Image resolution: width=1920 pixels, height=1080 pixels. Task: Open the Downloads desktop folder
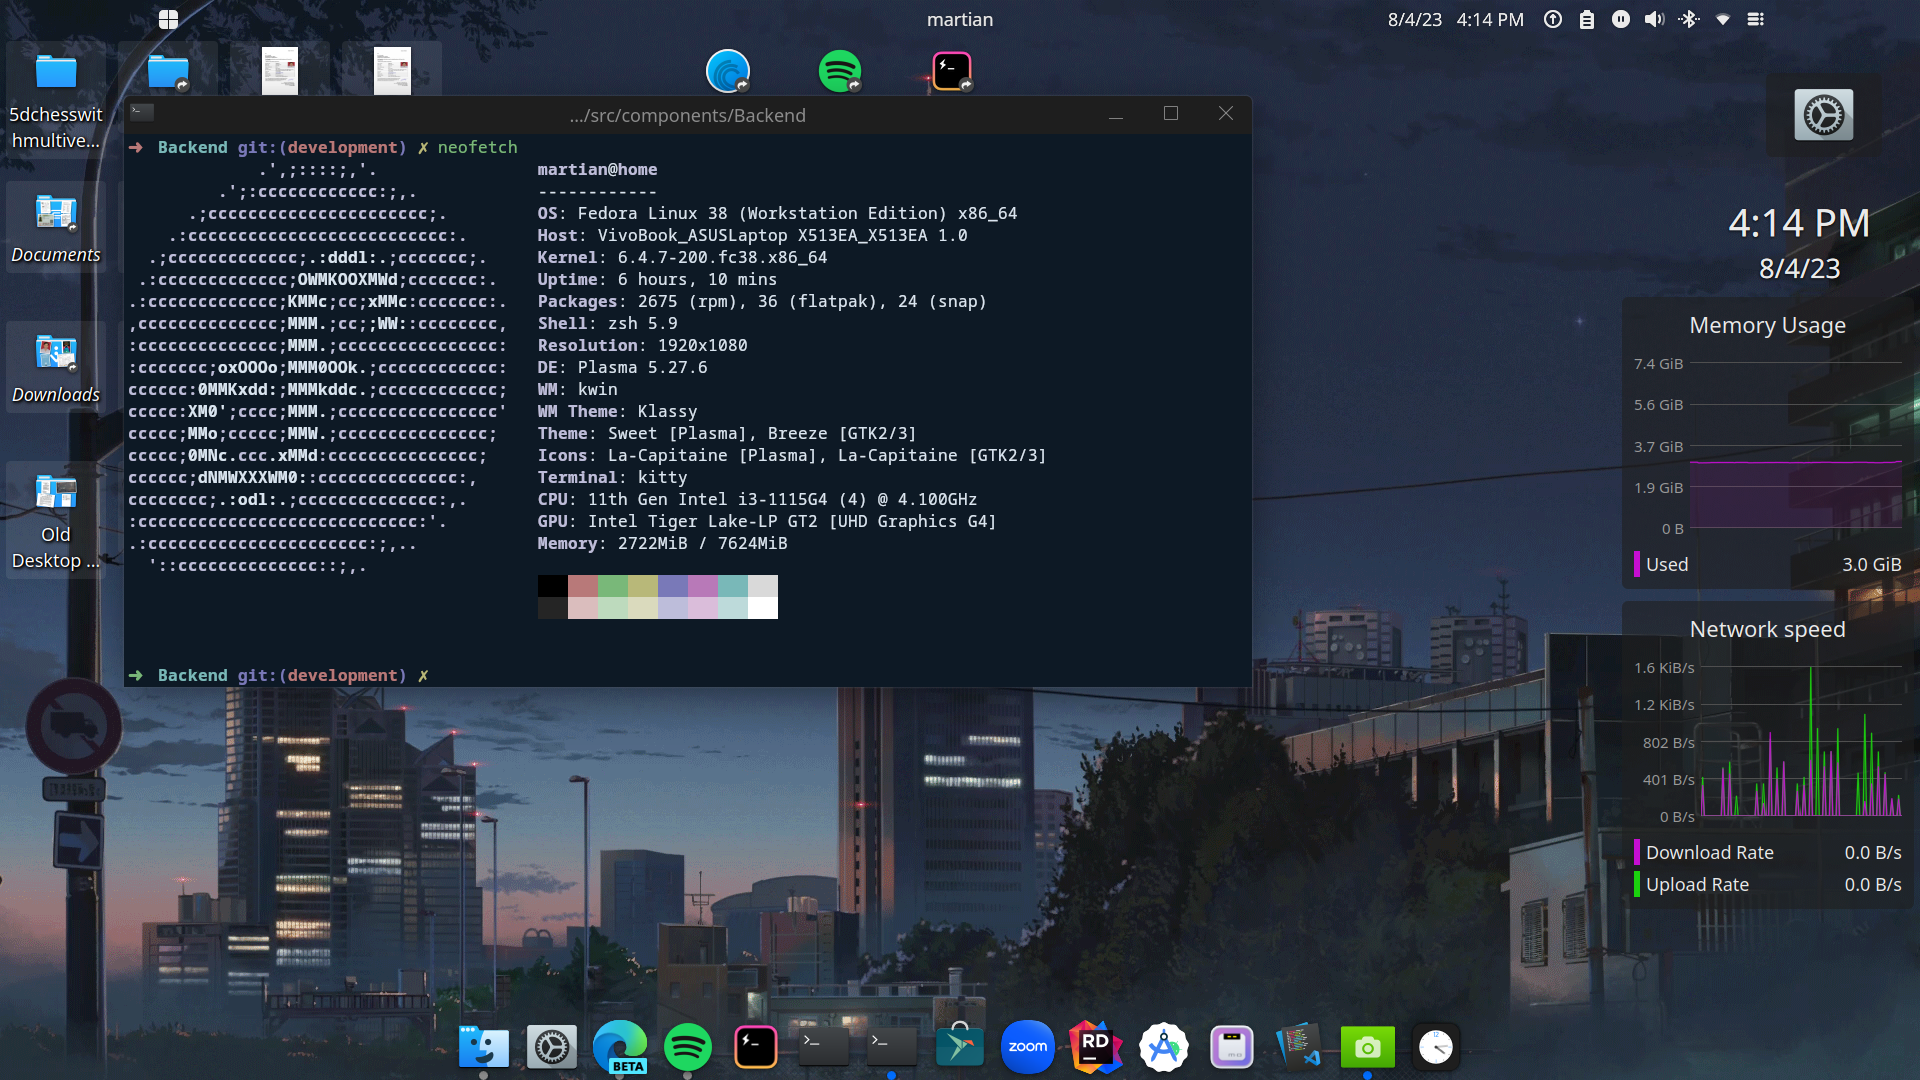click(x=56, y=368)
